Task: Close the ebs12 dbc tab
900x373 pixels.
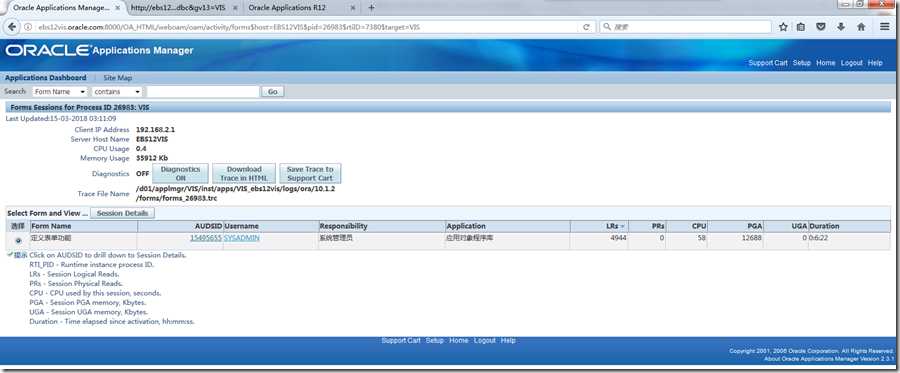Action: point(236,8)
